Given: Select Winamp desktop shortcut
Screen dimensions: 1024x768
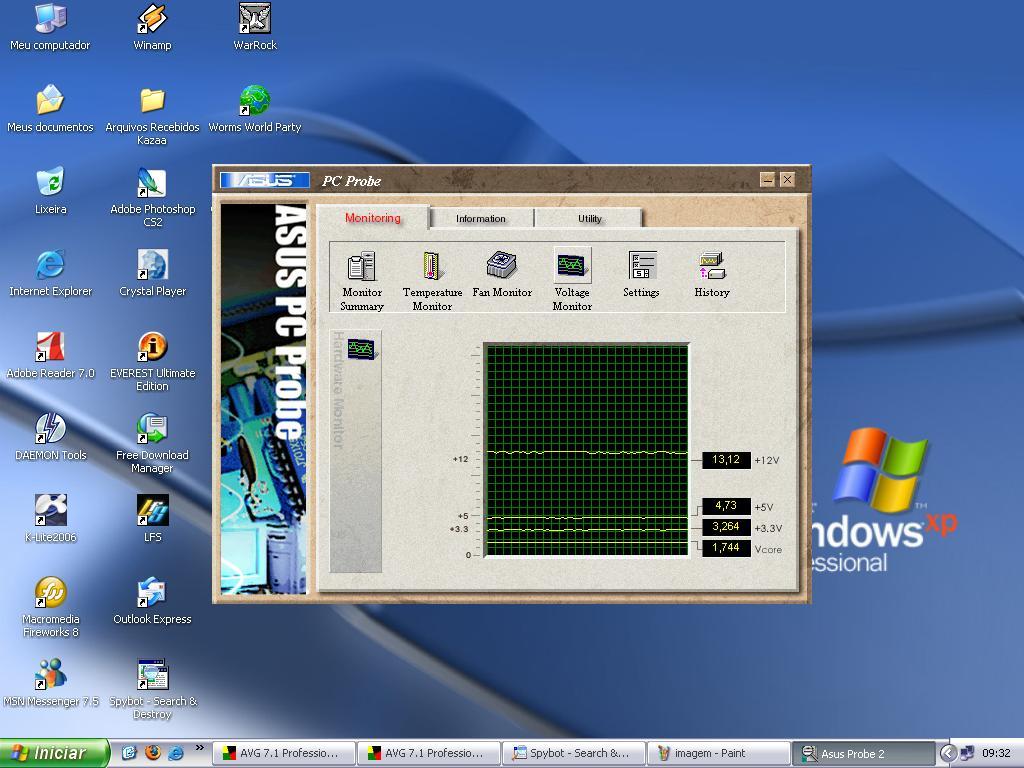Looking at the screenshot, I should click(152, 27).
